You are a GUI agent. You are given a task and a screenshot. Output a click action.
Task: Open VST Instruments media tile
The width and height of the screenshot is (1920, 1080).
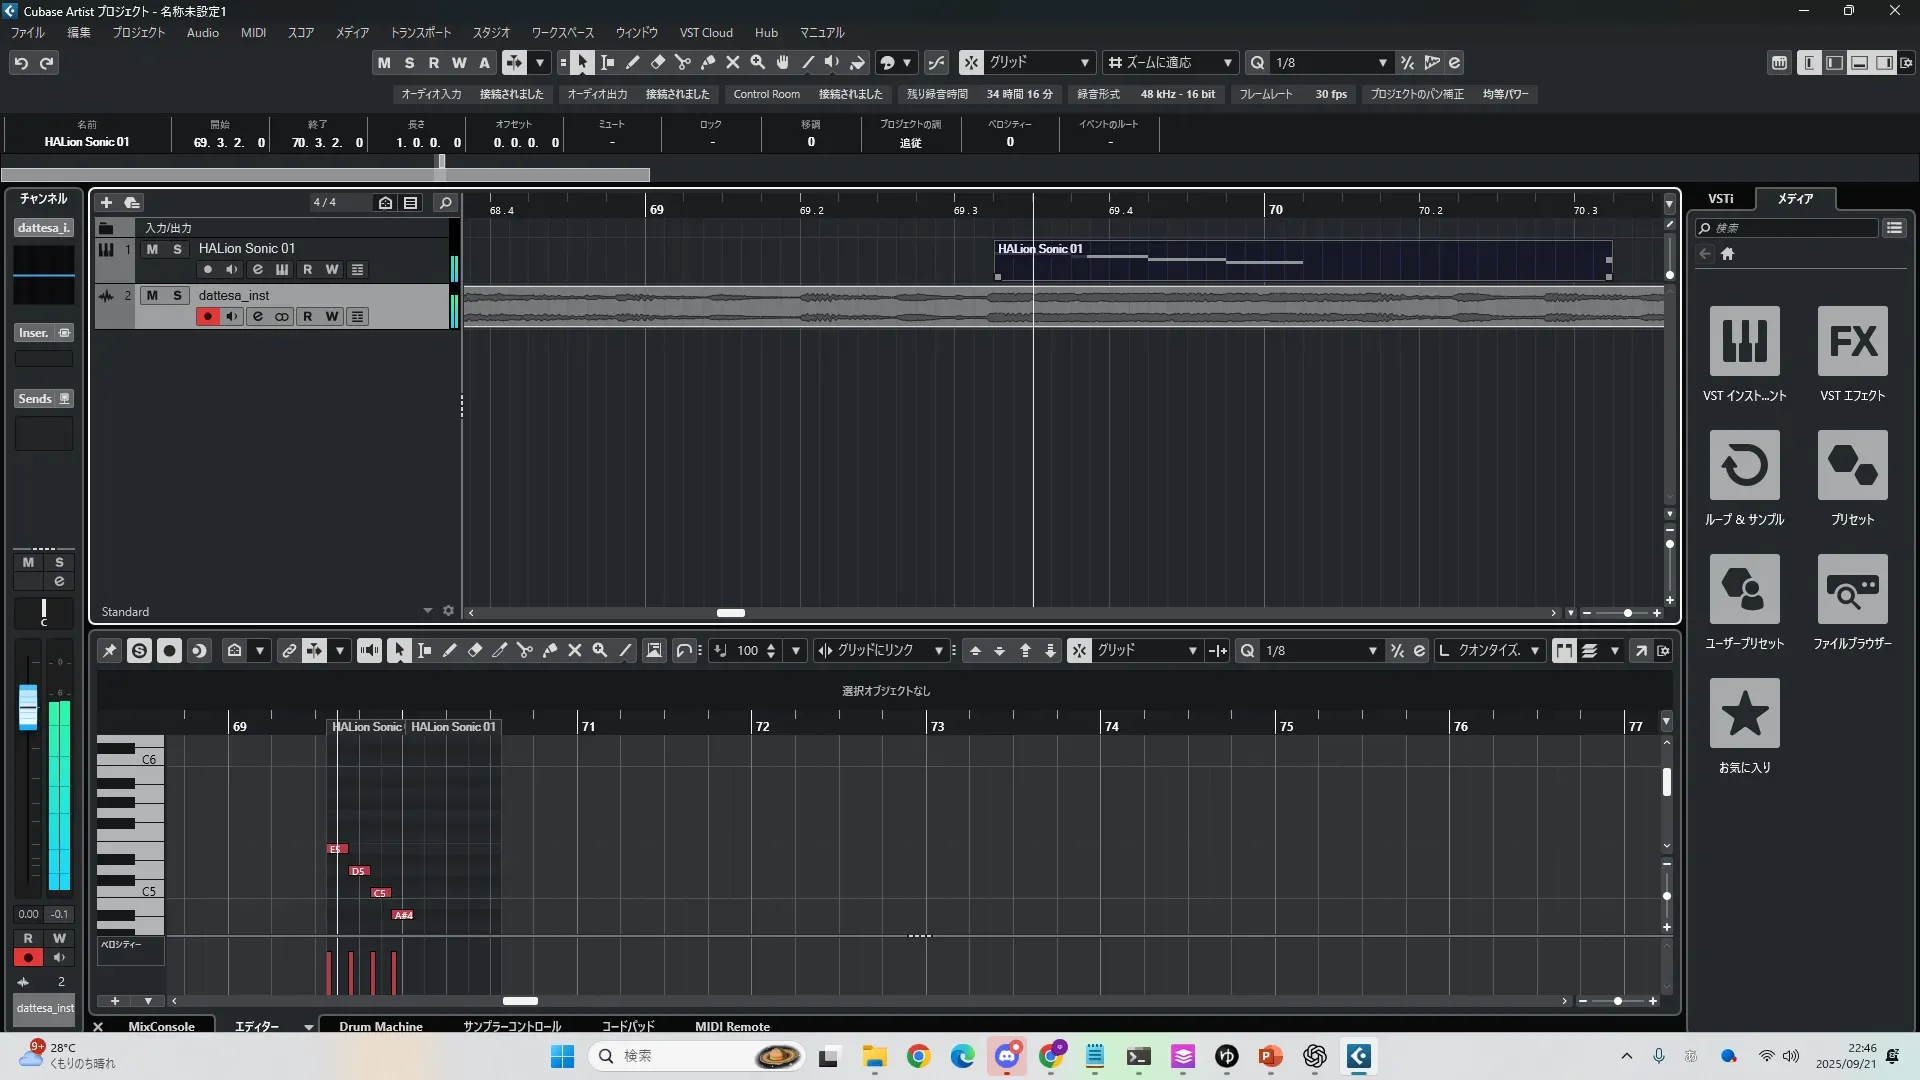tap(1744, 341)
